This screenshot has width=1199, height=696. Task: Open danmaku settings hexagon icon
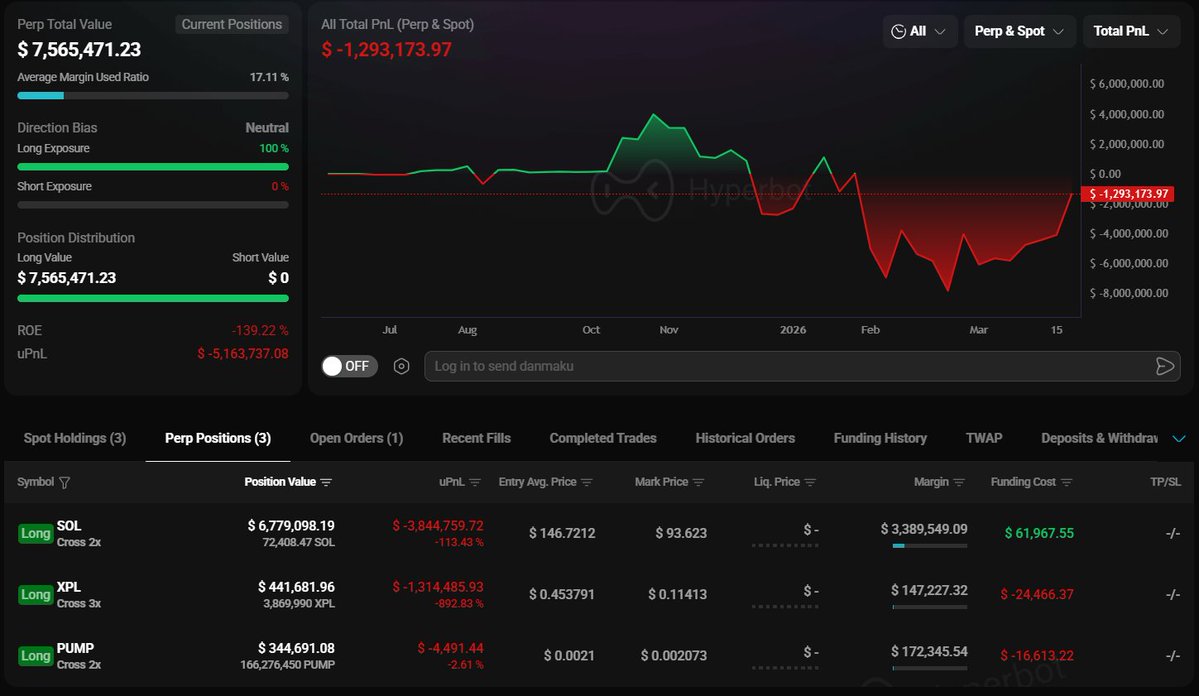(401, 366)
